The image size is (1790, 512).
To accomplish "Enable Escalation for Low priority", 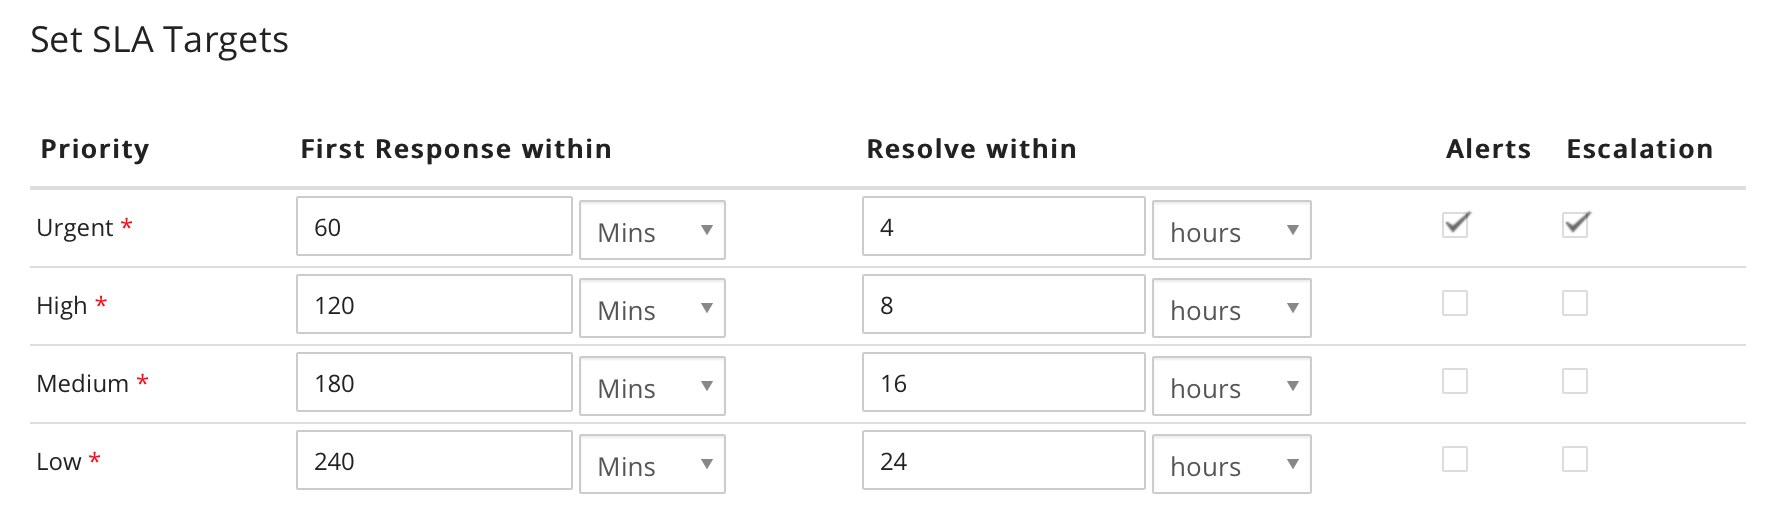I will pos(1575,459).
